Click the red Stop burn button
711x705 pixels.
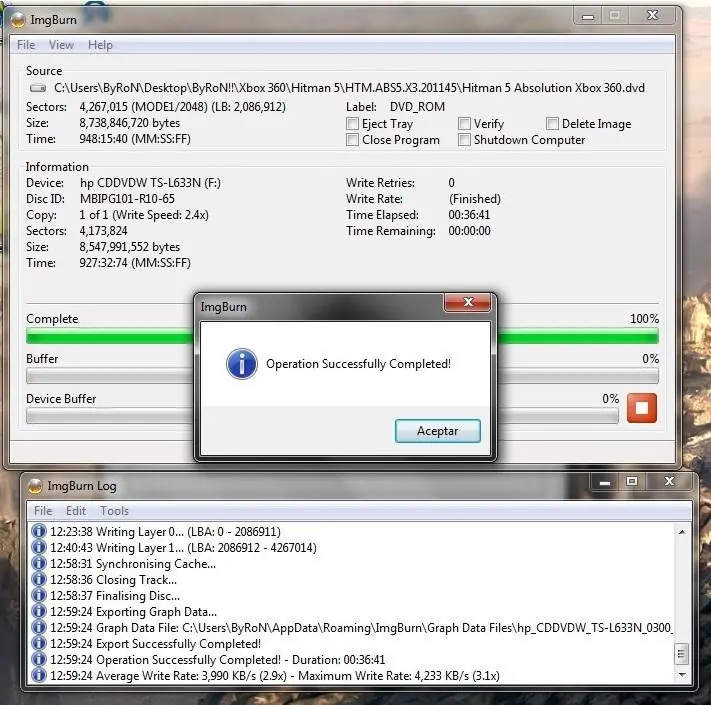(x=642, y=408)
